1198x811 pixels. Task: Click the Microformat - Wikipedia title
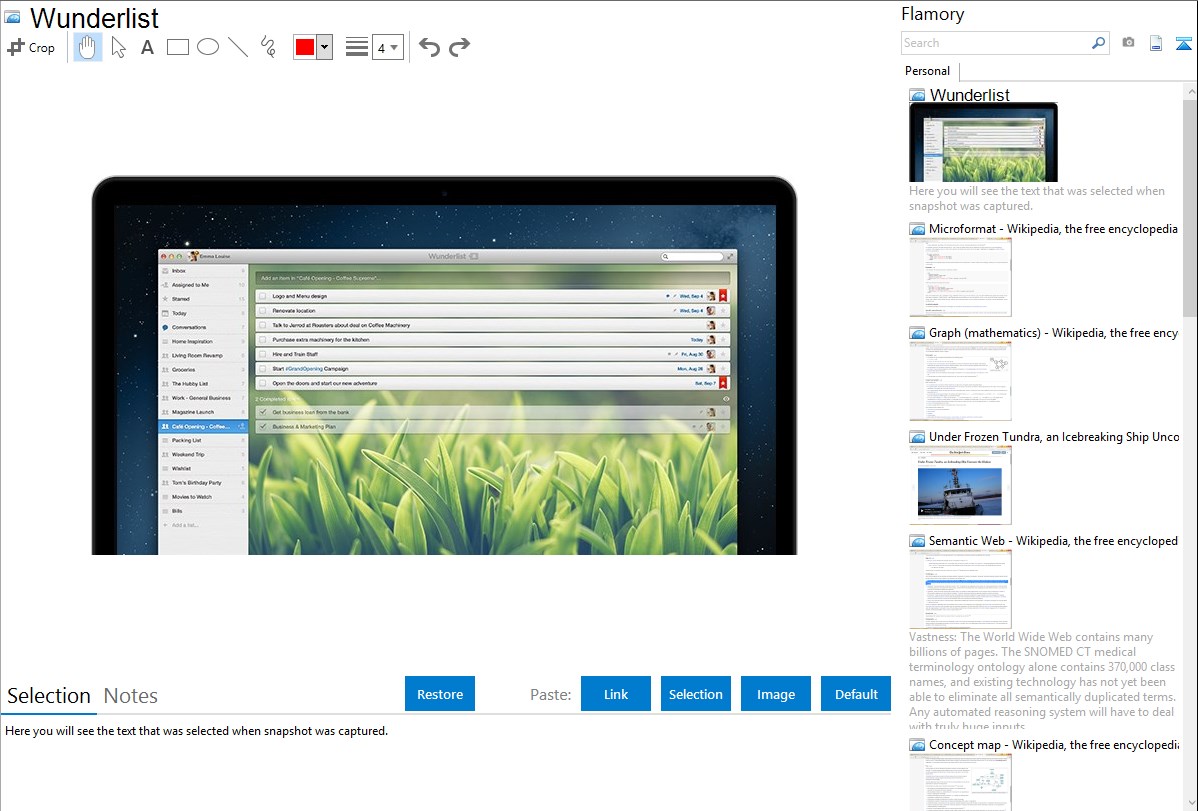[x=1053, y=229]
